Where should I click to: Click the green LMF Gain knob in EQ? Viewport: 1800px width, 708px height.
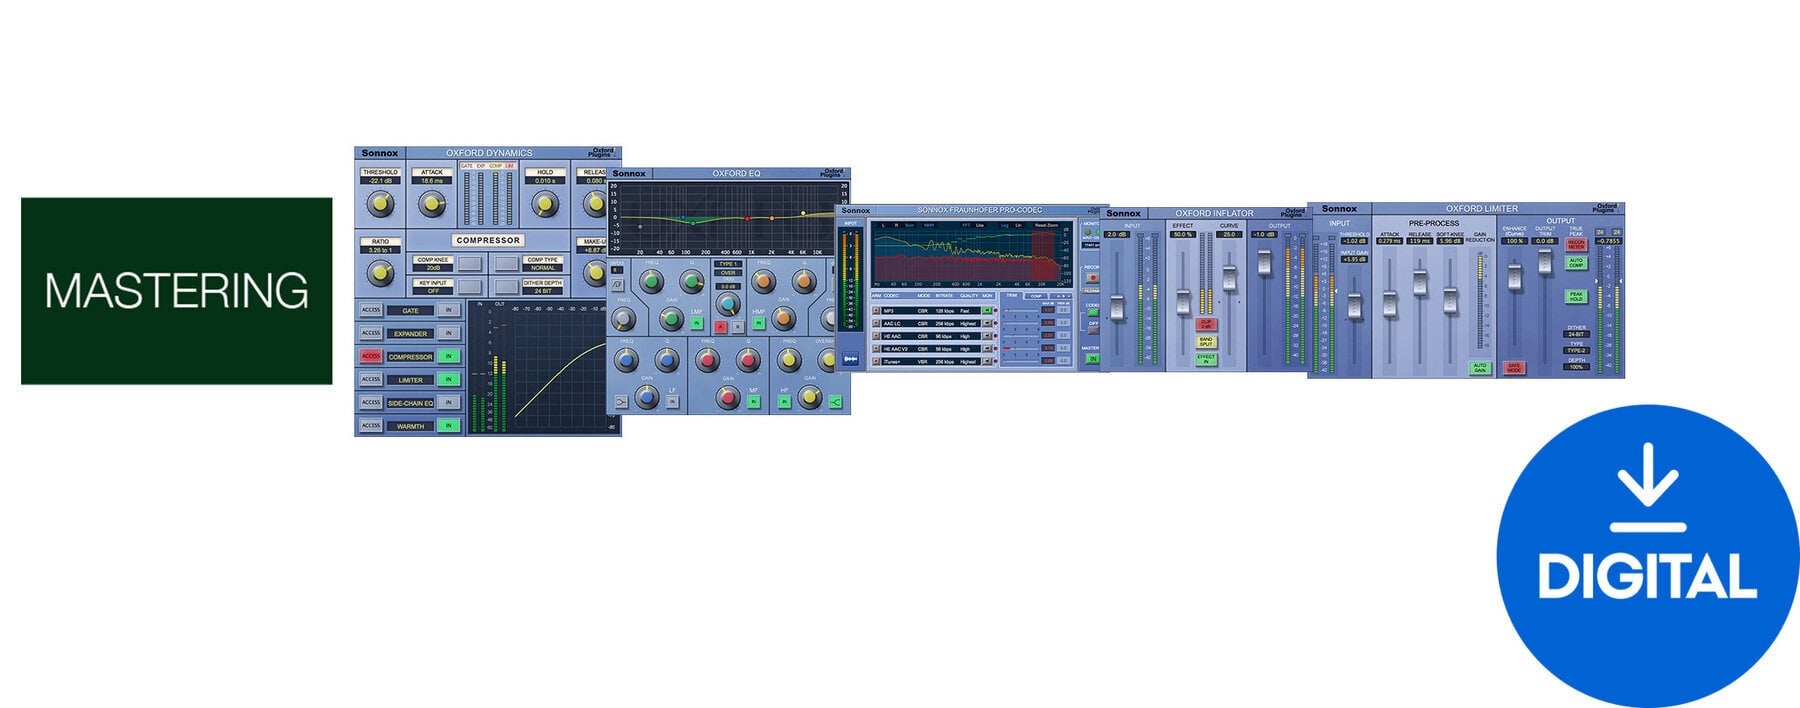(671, 319)
